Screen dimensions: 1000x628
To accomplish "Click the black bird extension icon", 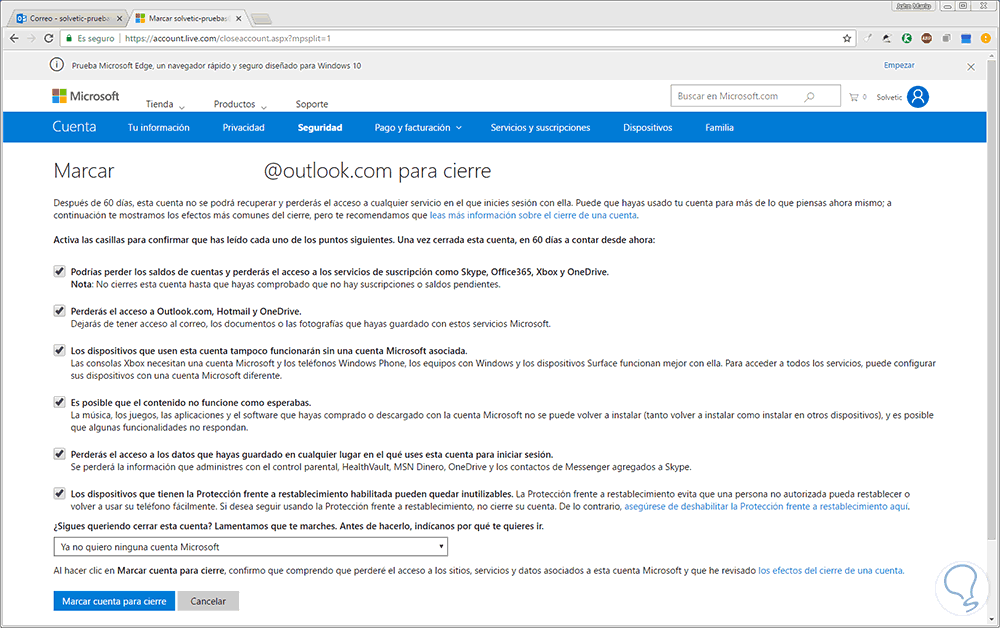I will (x=887, y=38).
